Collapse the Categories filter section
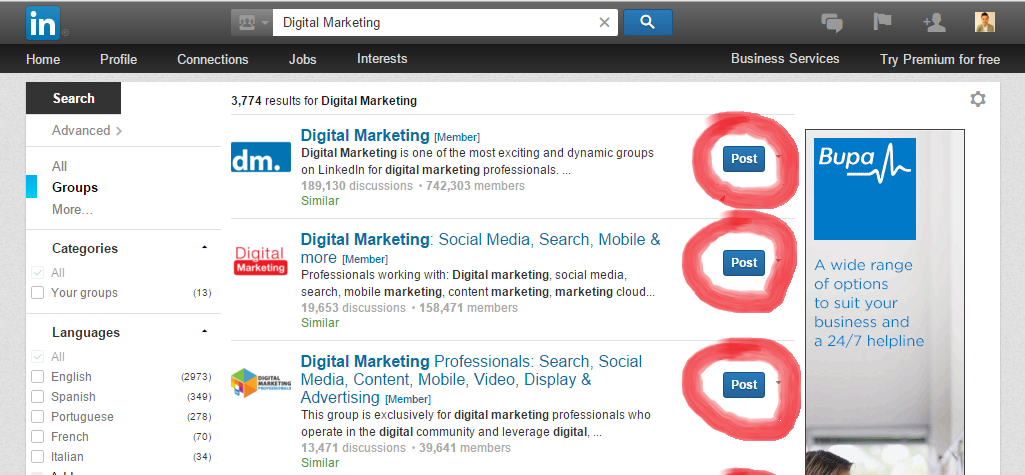Image resolution: width=1025 pixels, height=475 pixels. [204, 248]
